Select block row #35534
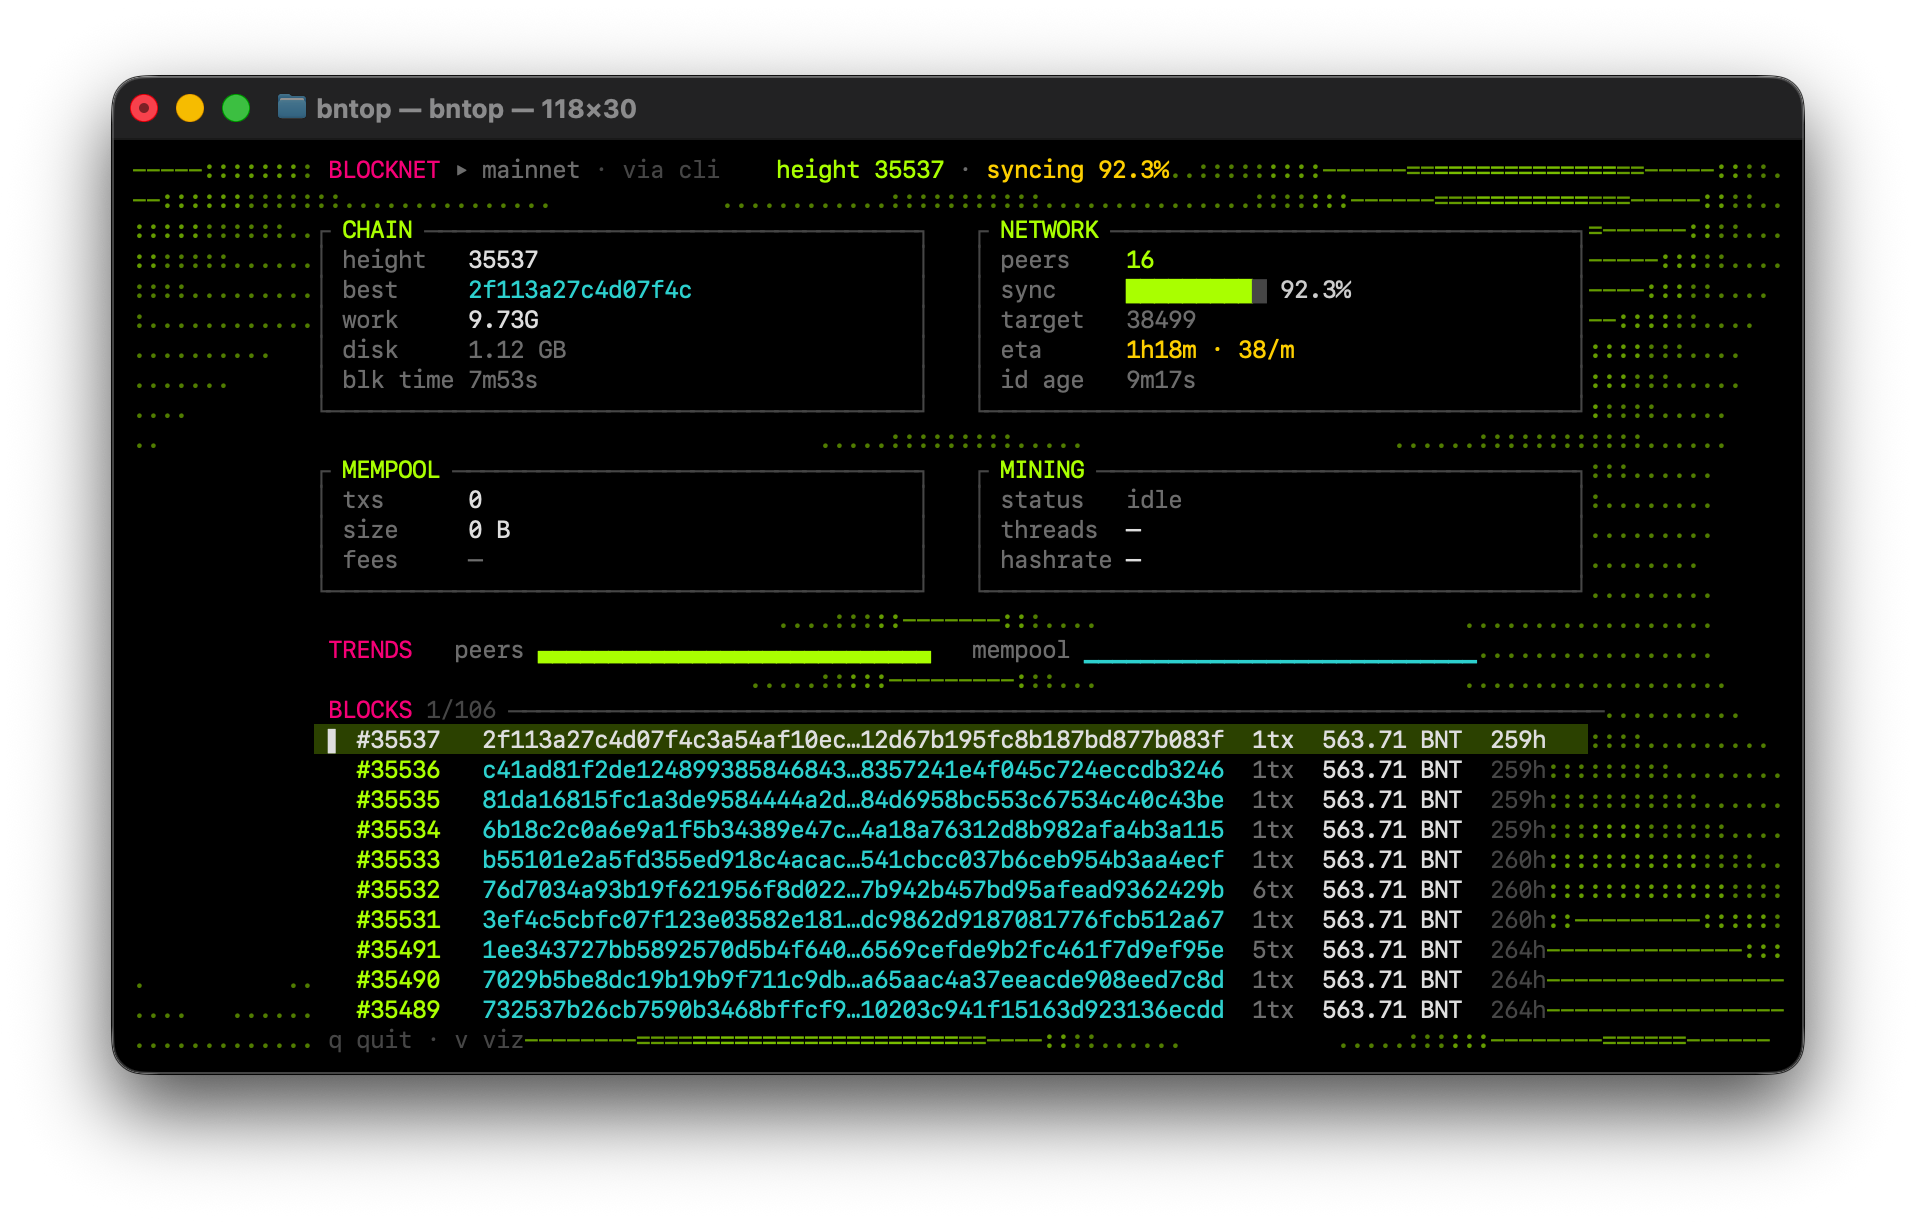This screenshot has width=1916, height=1222. click(950, 830)
